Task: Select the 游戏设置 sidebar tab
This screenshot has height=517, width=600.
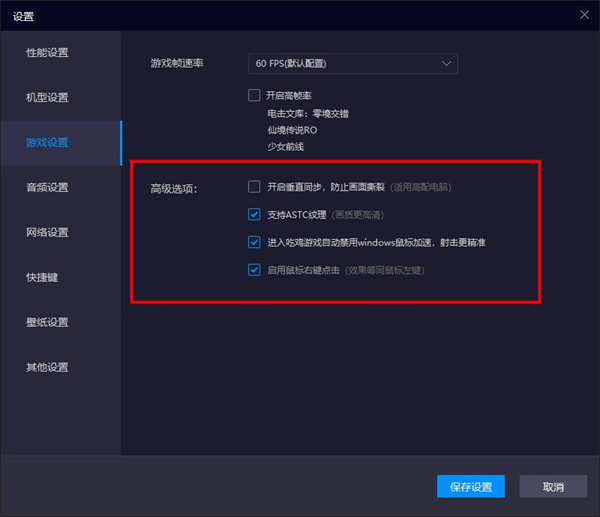Action: pyautogui.click(x=48, y=142)
